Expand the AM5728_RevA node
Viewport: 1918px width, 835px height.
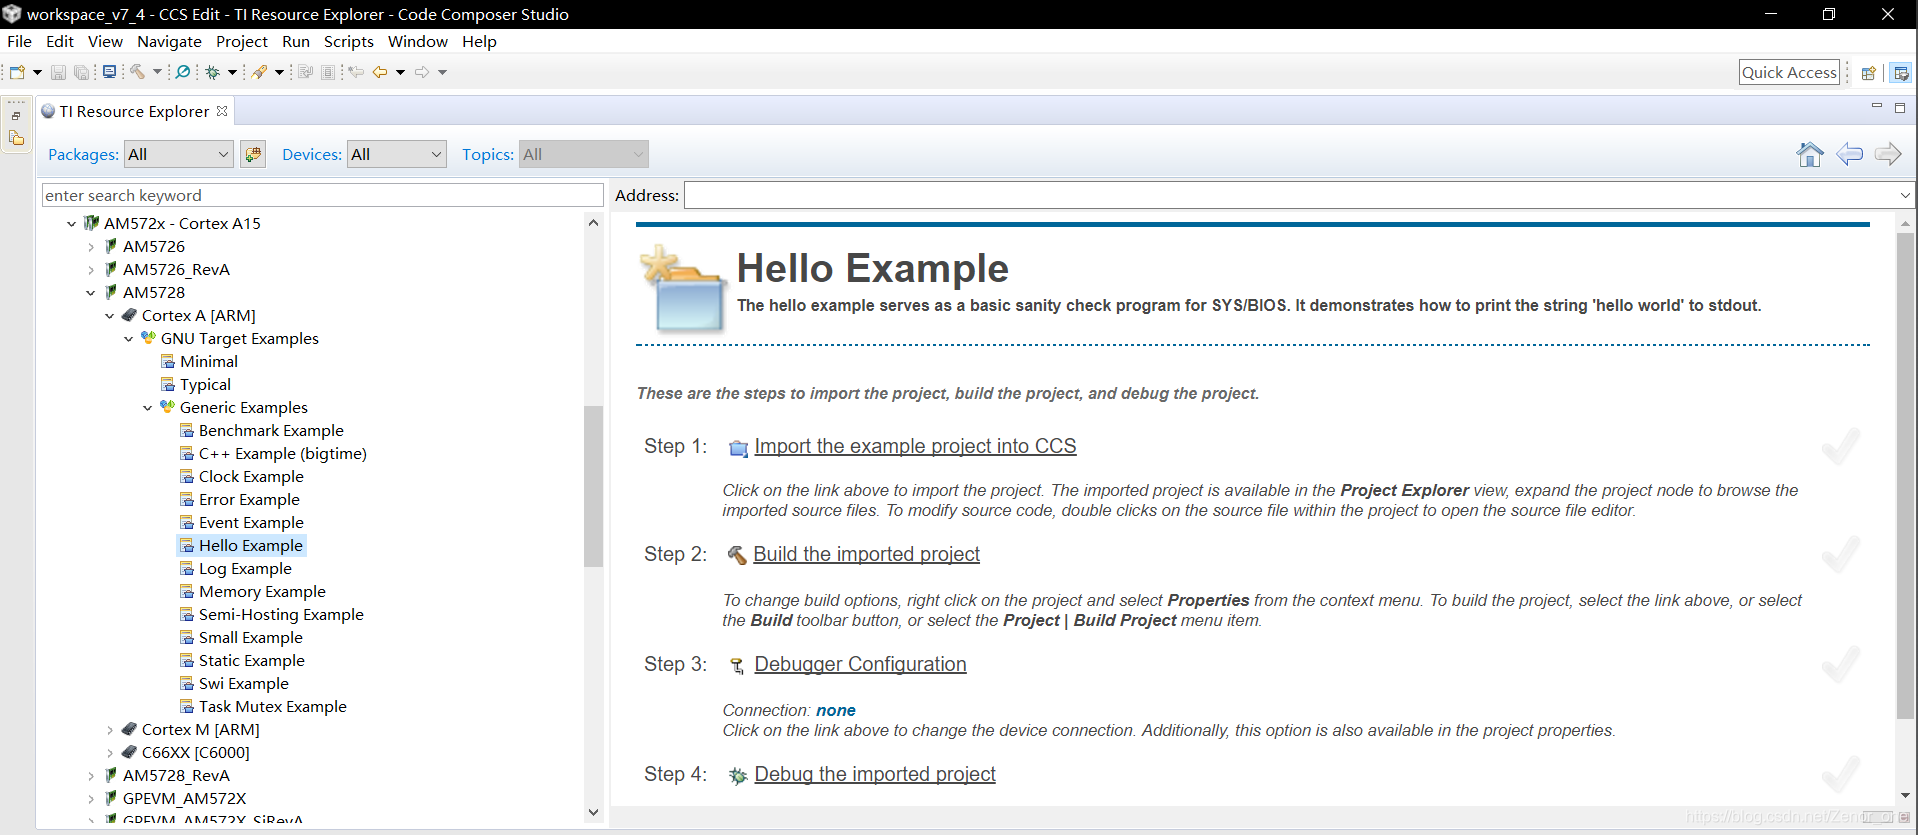(91, 776)
